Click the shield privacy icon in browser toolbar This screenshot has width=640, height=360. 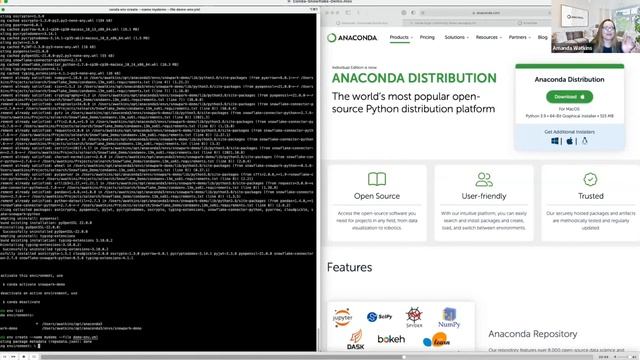pos(403,13)
